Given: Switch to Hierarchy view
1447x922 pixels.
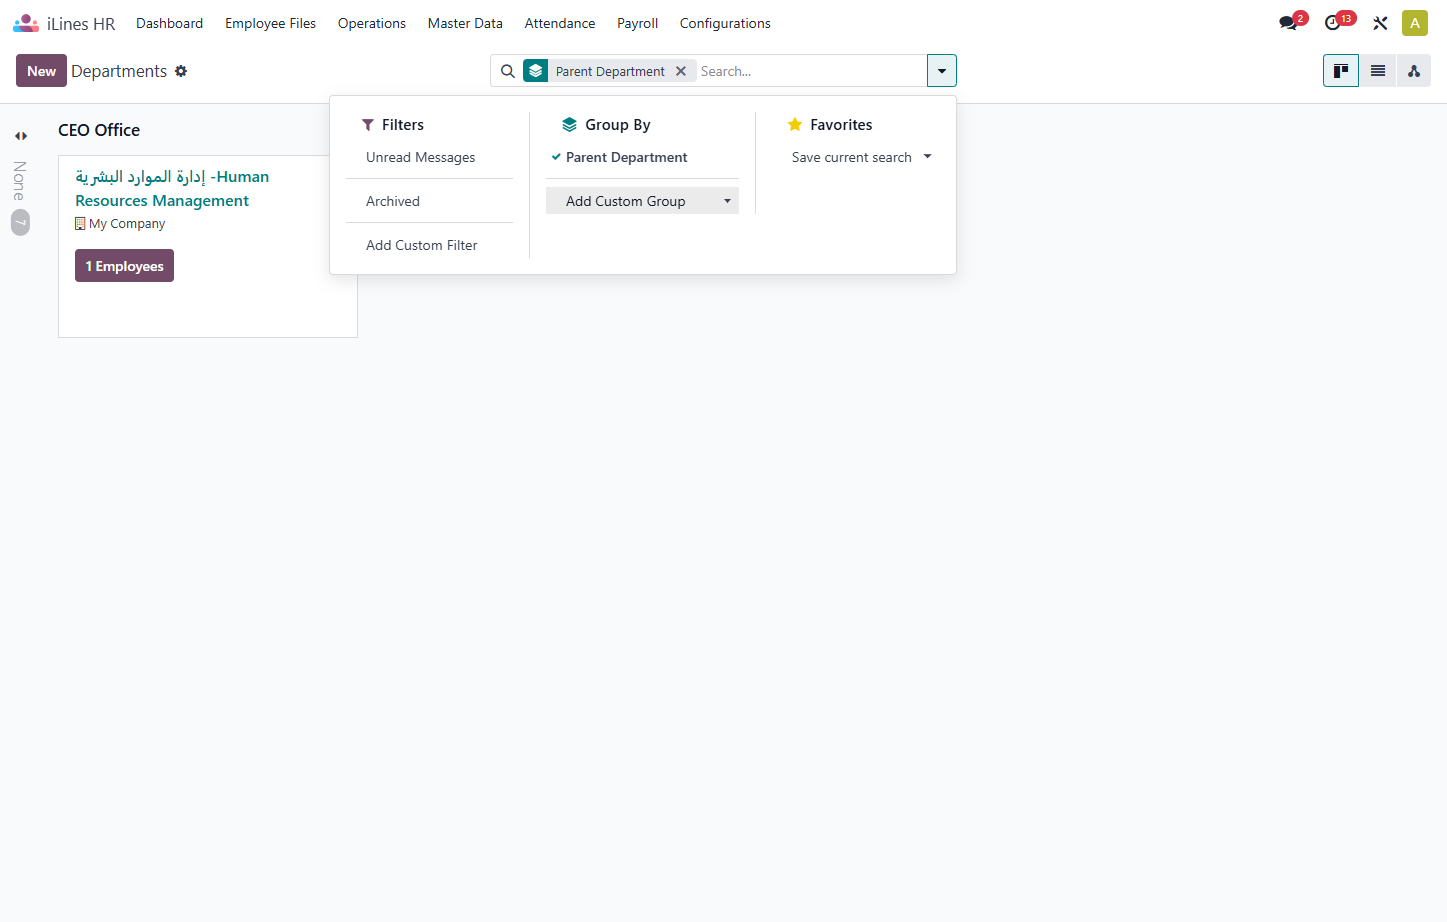Looking at the screenshot, I should coord(1414,71).
